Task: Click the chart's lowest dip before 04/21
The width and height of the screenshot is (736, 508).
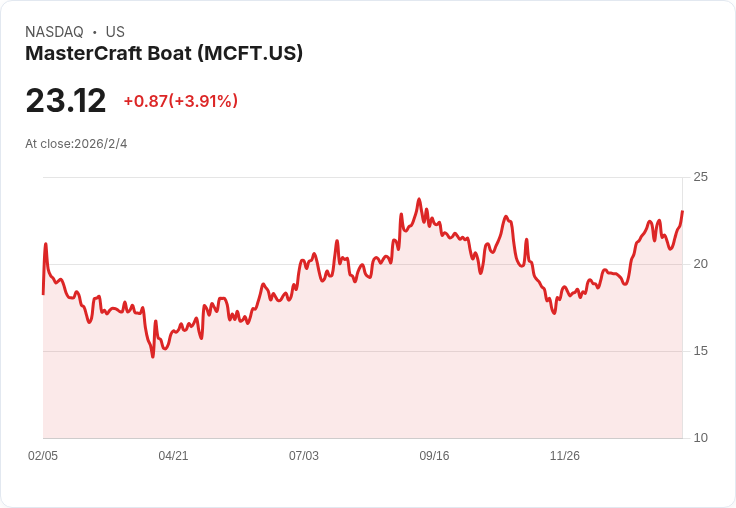Action: click(x=153, y=356)
